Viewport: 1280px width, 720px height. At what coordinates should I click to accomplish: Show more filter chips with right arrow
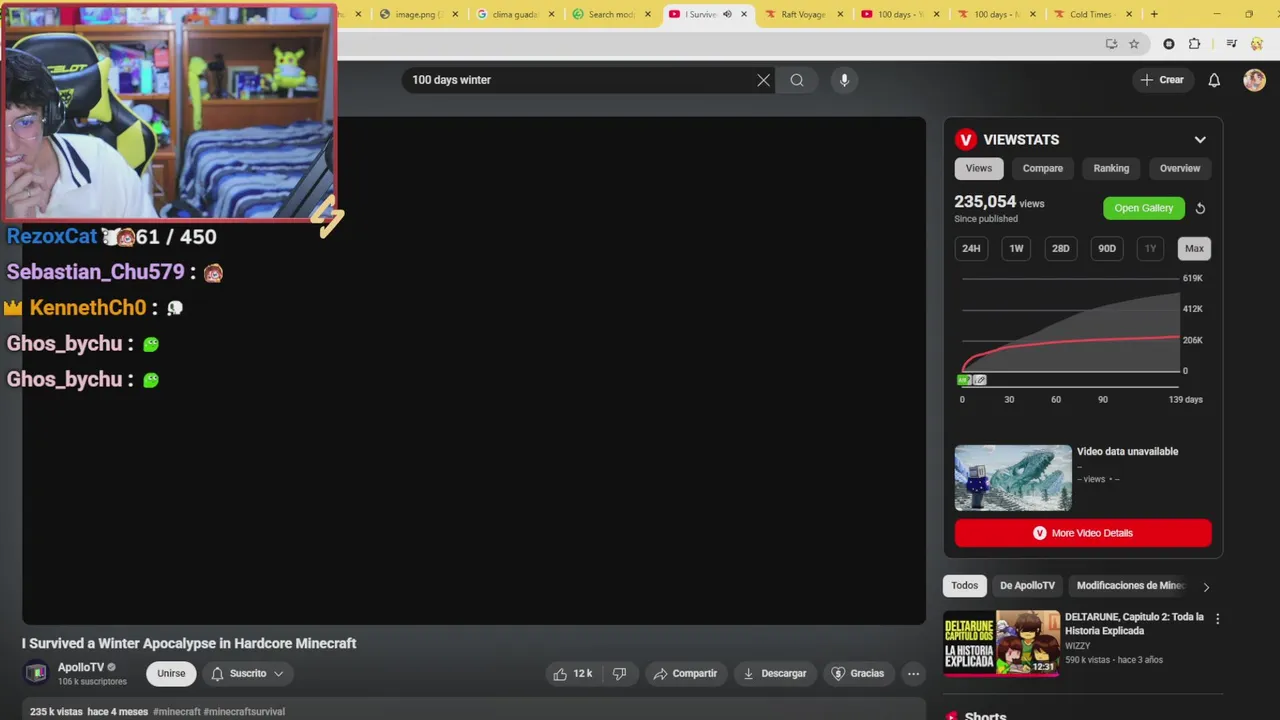[1206, 587]
